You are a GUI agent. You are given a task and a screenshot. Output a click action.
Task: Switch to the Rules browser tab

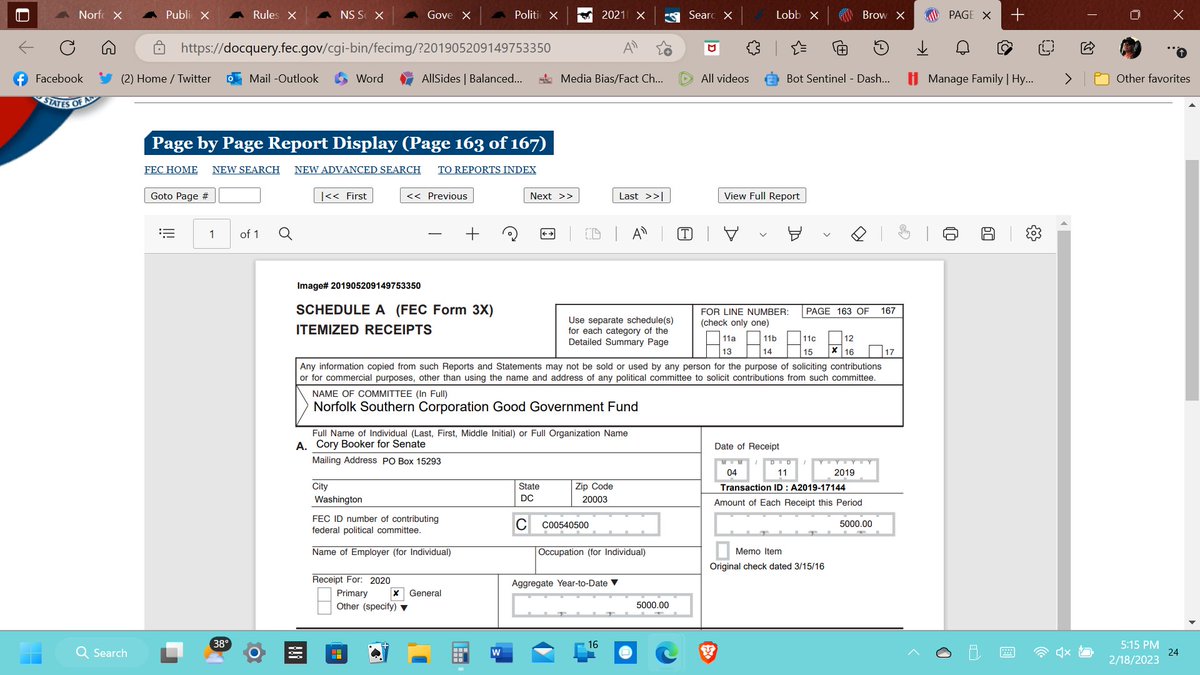pos(263,15)
